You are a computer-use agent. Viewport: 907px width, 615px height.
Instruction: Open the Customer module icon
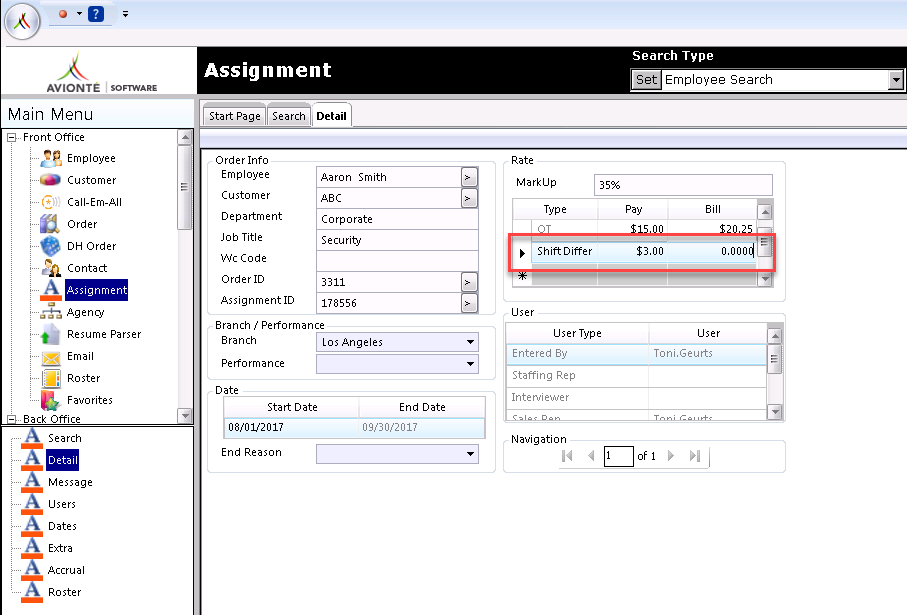click(50, 180)
